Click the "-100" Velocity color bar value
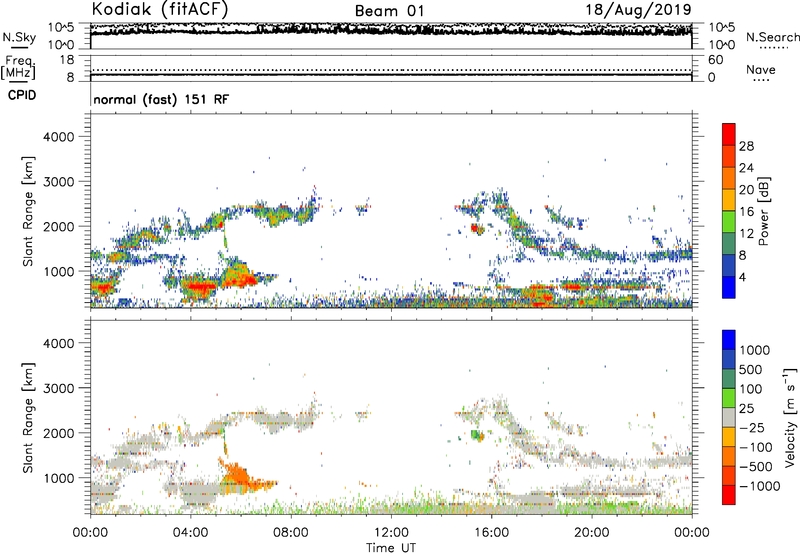Screen dimensions: 800x554 755,447
